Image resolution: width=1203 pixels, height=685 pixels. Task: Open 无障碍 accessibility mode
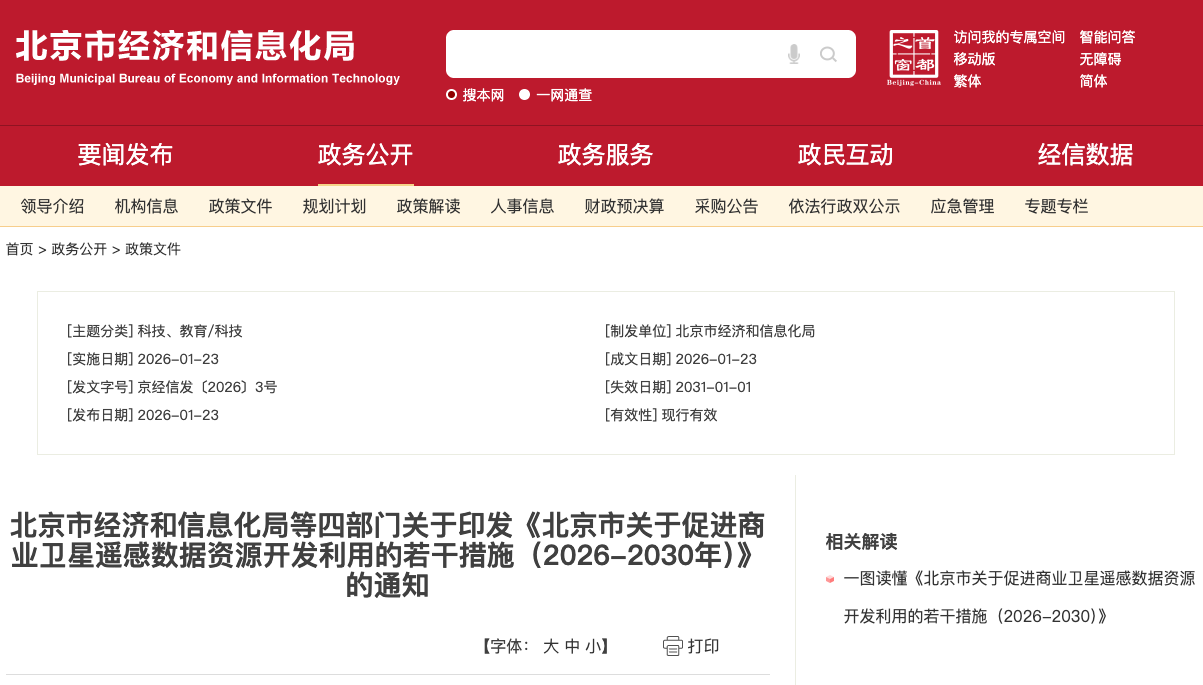pyautogui.click(x=1100, y=59)
